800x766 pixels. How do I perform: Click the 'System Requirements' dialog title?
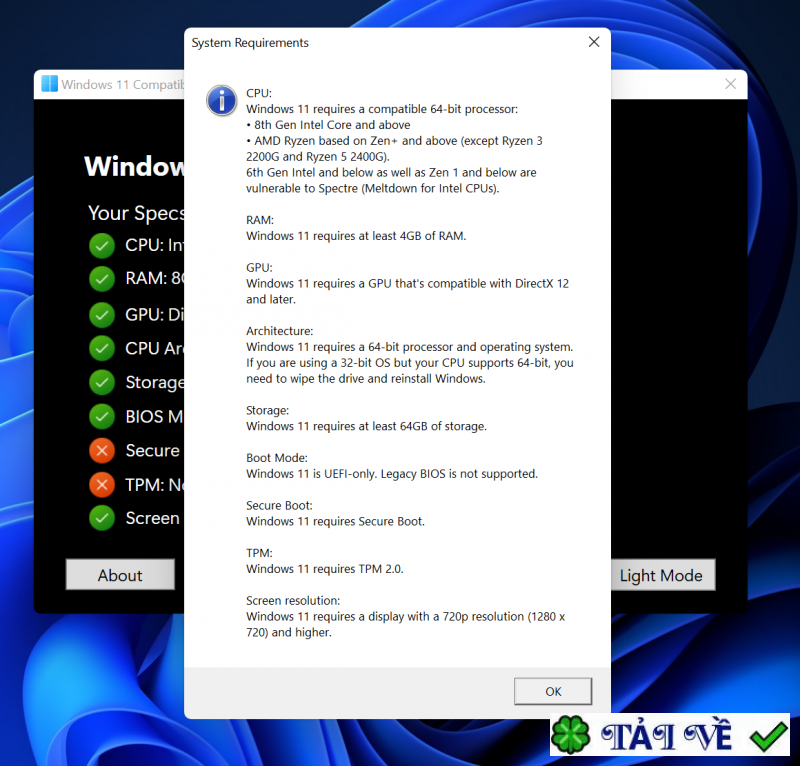click(x=250, y=43)
